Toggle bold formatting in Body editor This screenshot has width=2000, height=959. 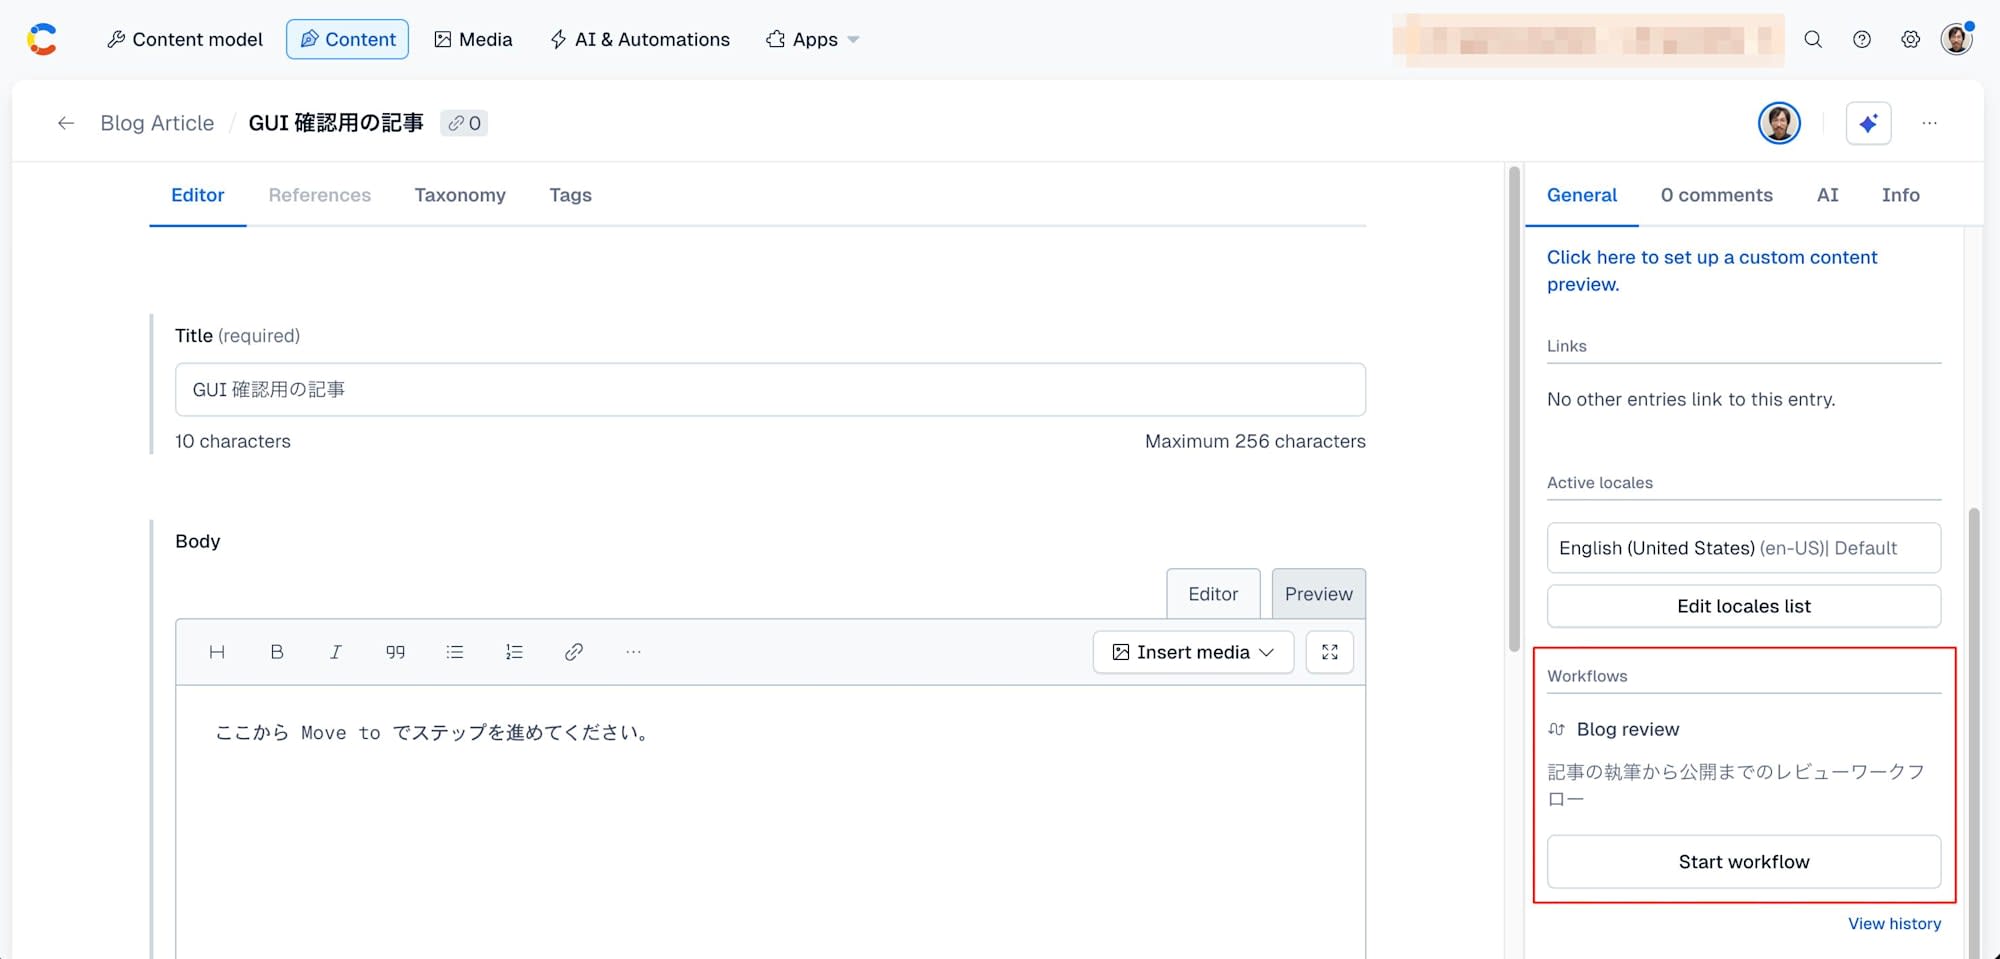pyautogui.click(x=277, y=652)
